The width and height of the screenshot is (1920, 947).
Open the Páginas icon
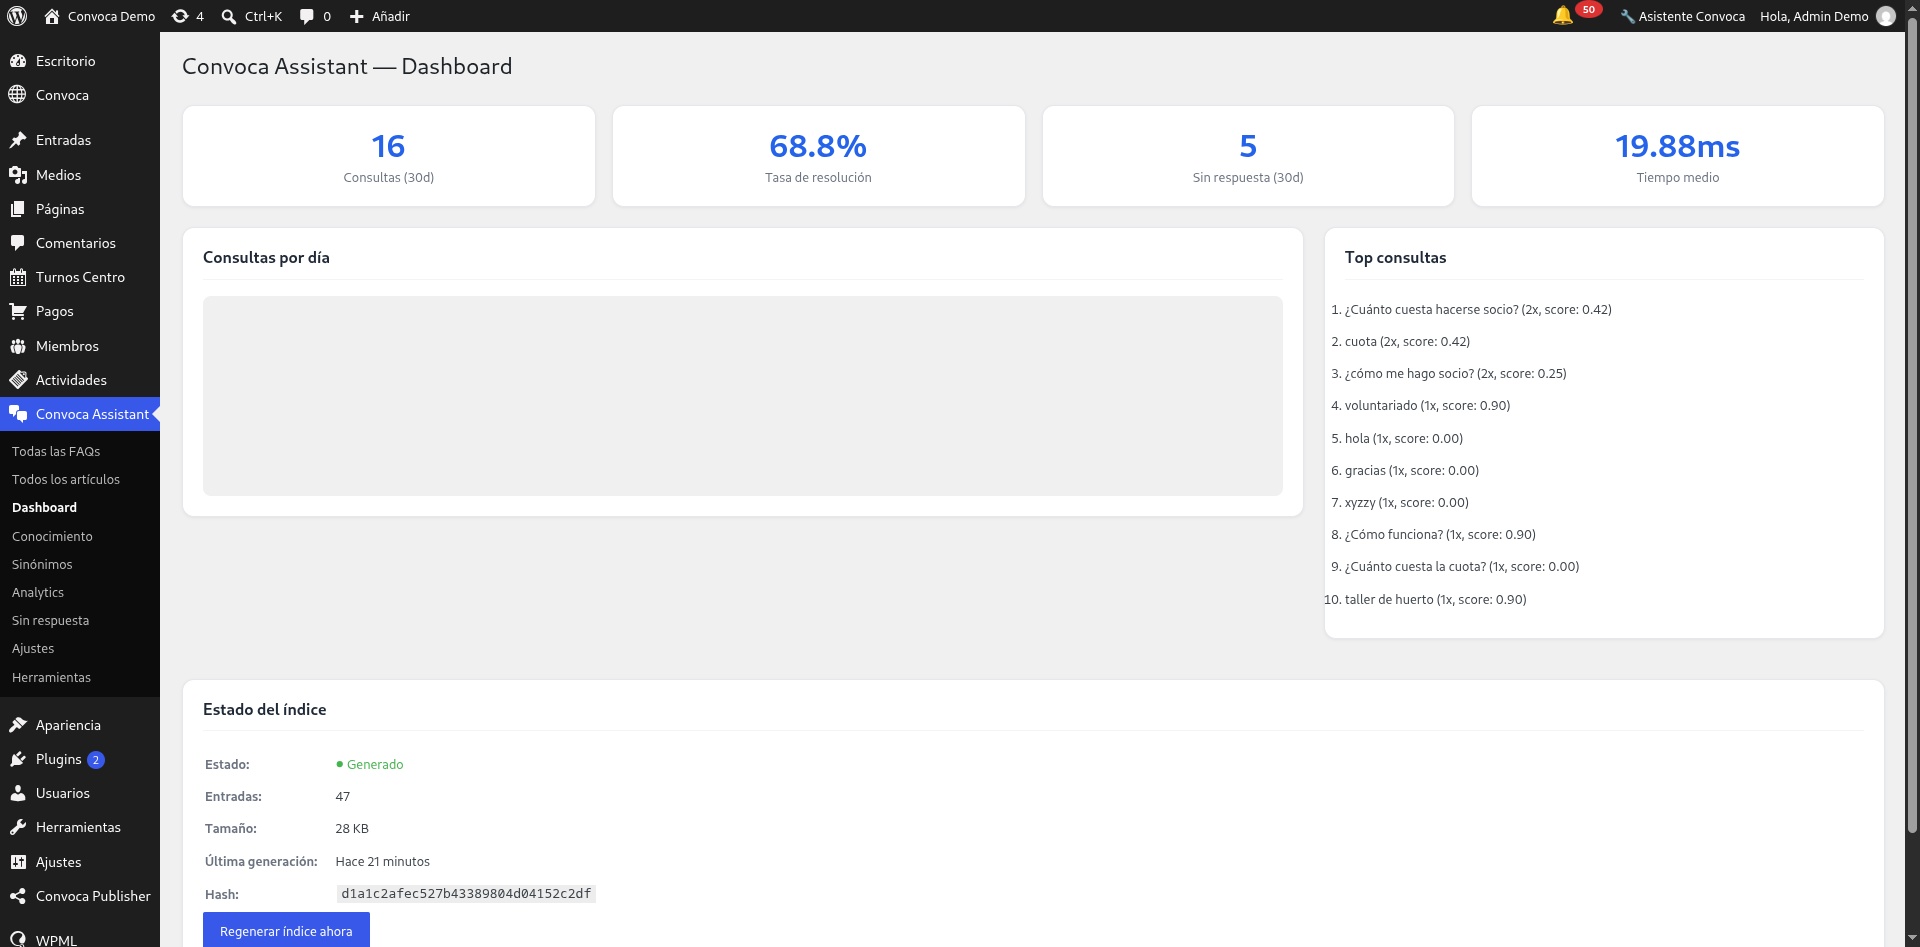tap(18, 209)
